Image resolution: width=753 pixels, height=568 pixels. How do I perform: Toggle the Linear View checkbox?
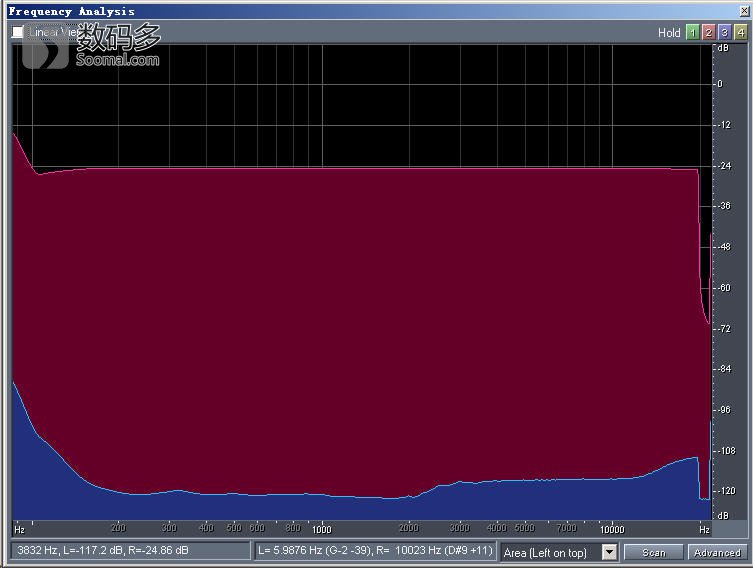pos(18,32)
